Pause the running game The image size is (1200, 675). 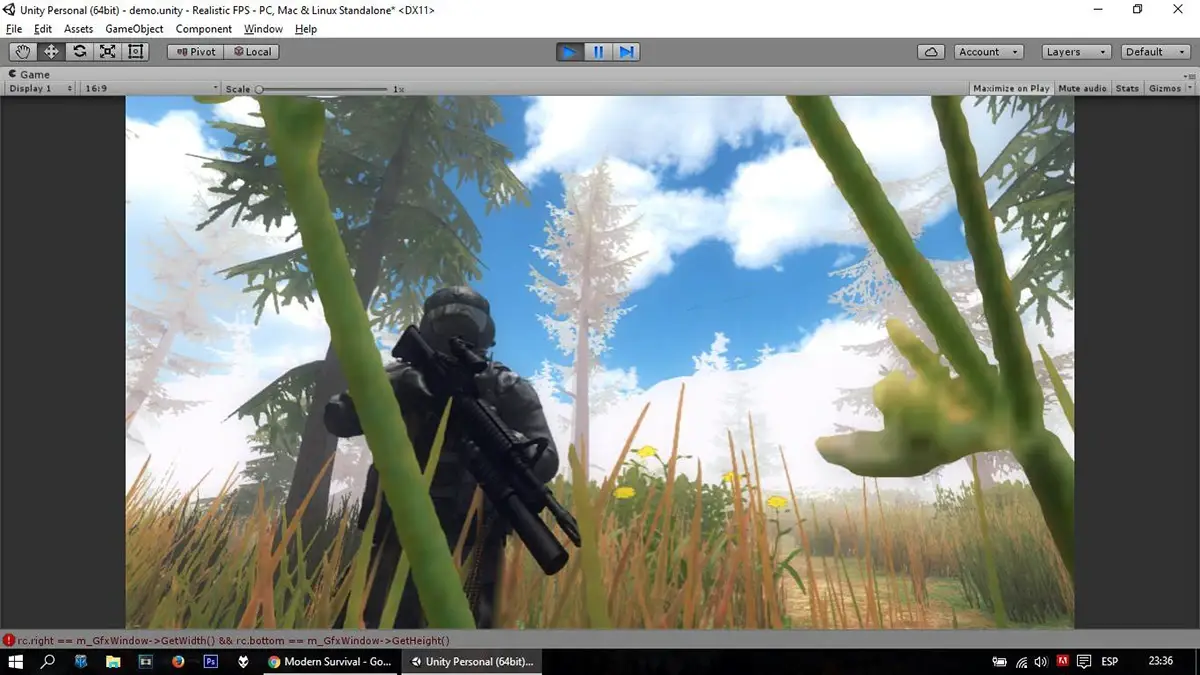pos(598,52)
